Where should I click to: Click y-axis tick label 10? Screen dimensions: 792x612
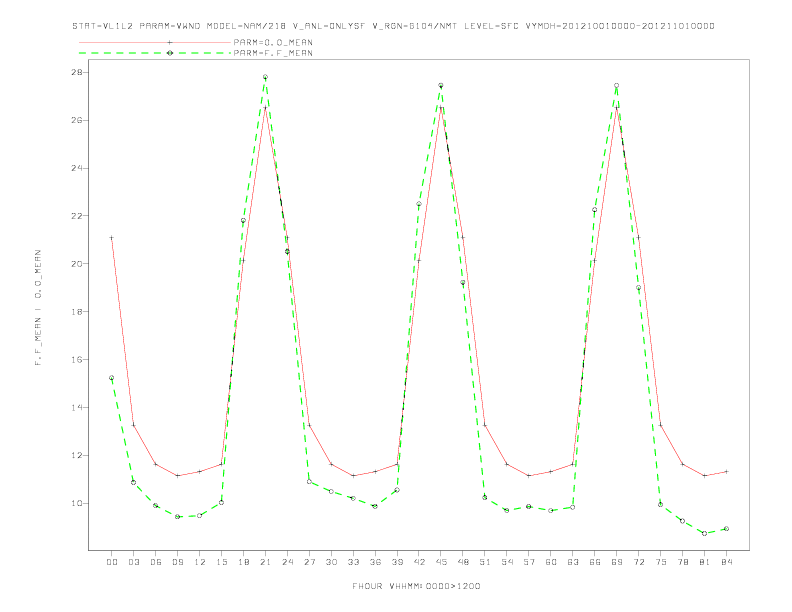coord(77,503)
